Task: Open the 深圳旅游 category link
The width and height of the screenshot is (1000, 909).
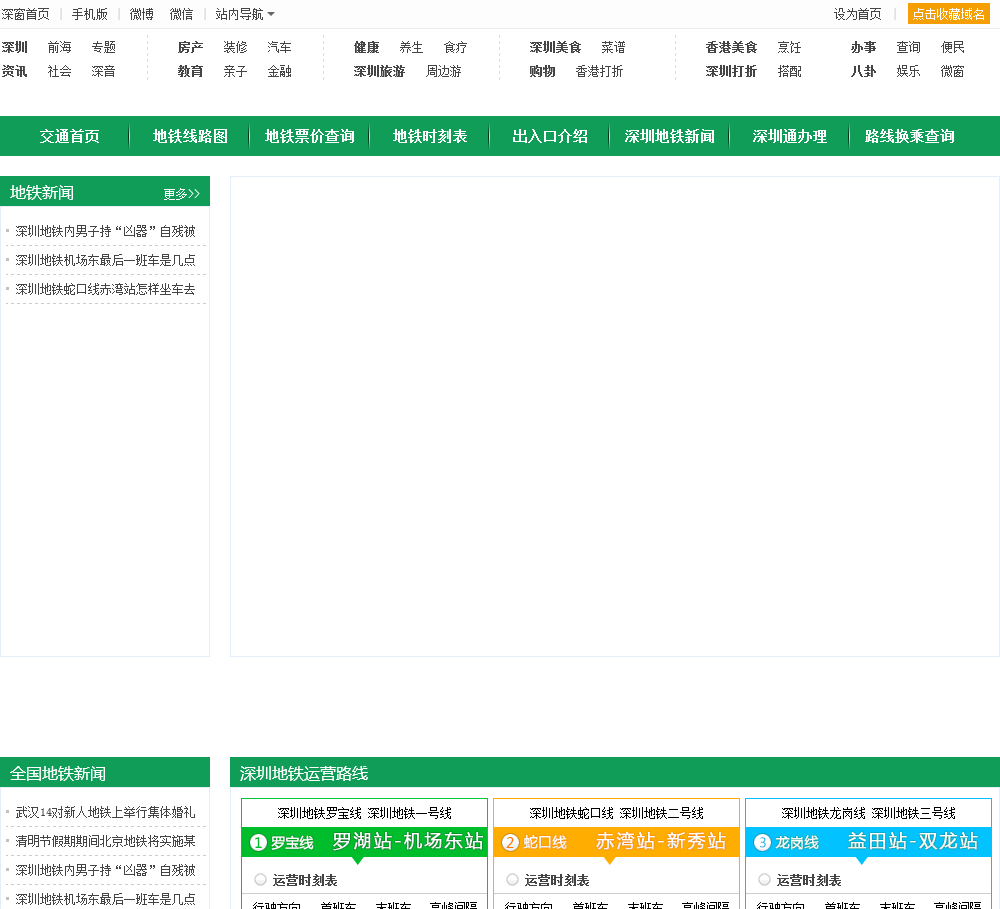Action: click(x=379, y=72)
